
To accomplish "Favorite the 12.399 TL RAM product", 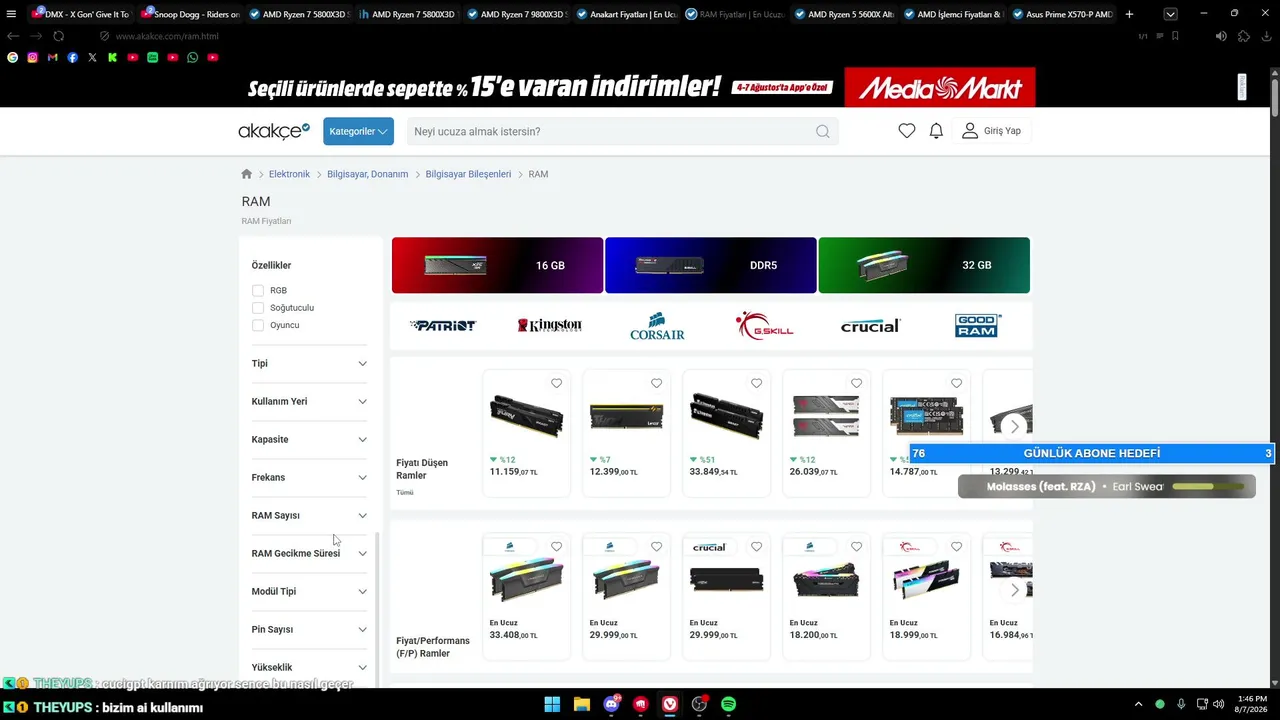I will coord(657,383).
